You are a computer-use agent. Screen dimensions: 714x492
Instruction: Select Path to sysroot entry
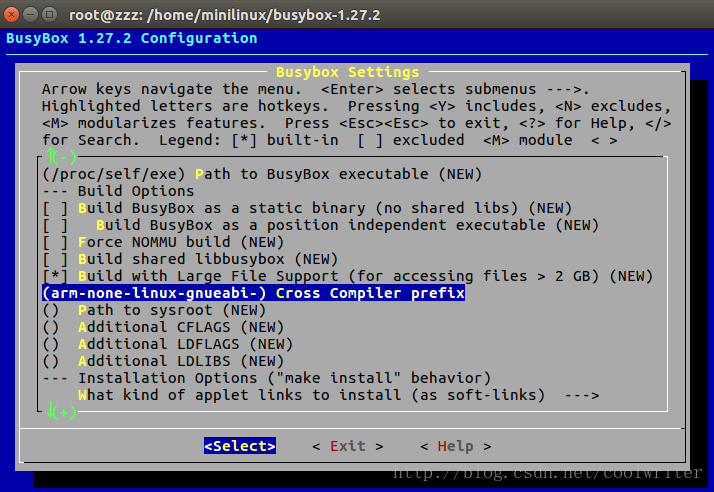tap(154, 310)
